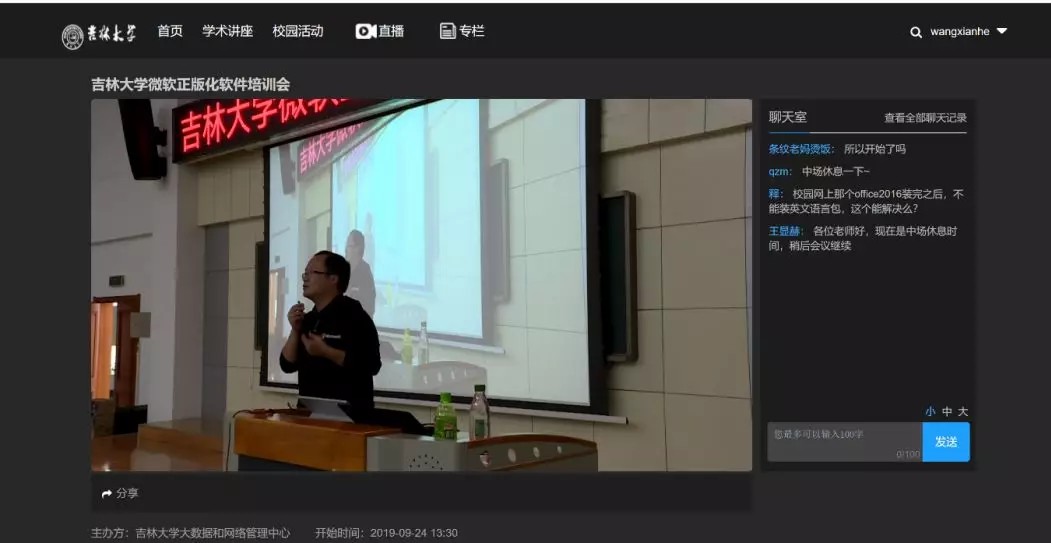View all chat records via 查看全部聊天记录
This screenshot has height=543, width=1051.
[925, 118]
